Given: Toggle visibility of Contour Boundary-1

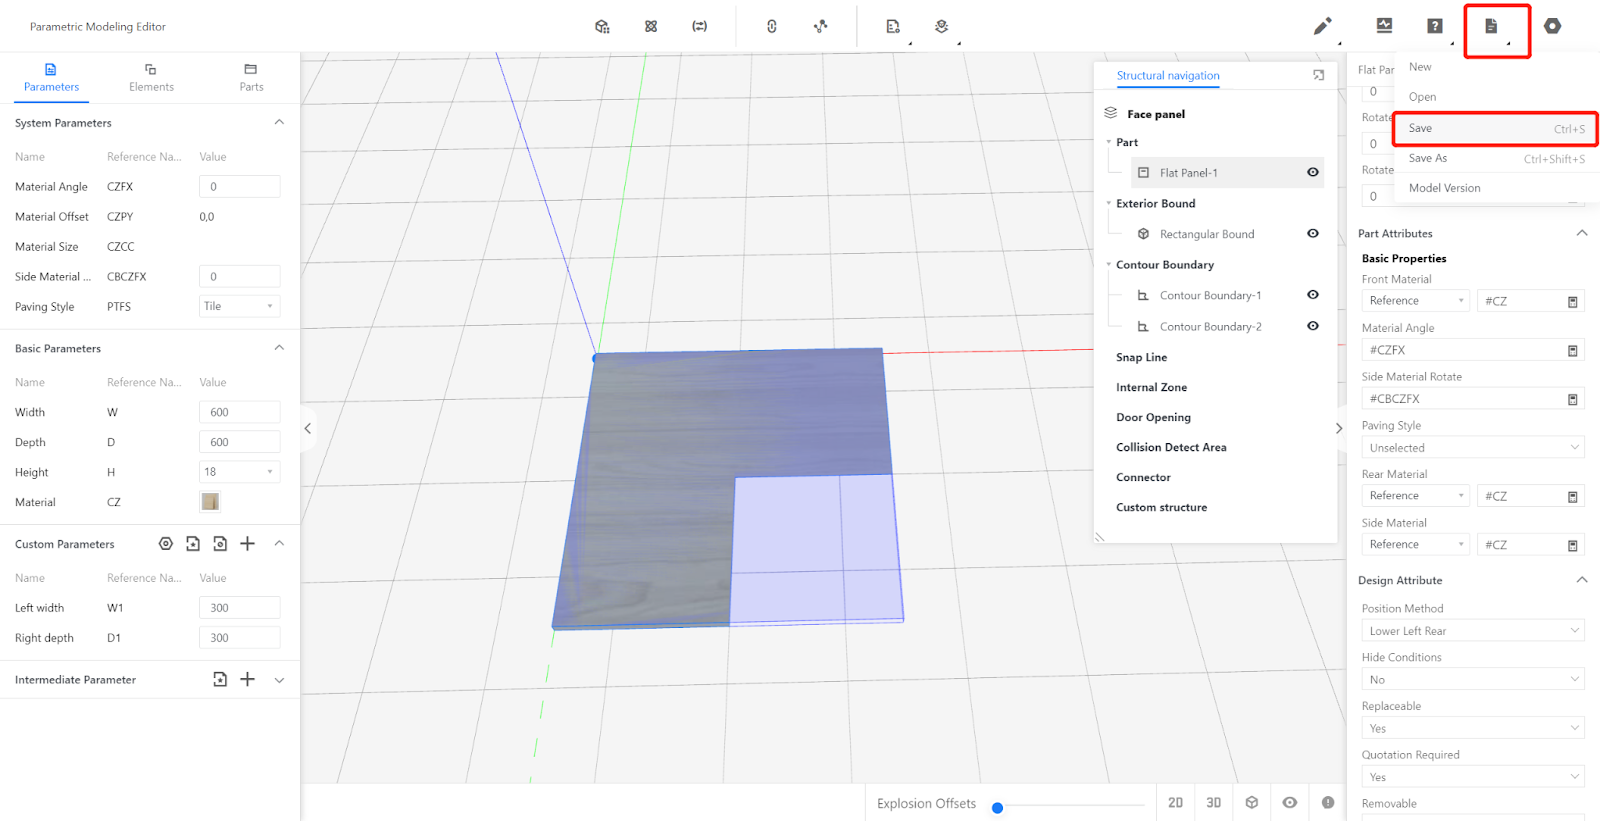Looking at the screenshot, I should 1313,295.
